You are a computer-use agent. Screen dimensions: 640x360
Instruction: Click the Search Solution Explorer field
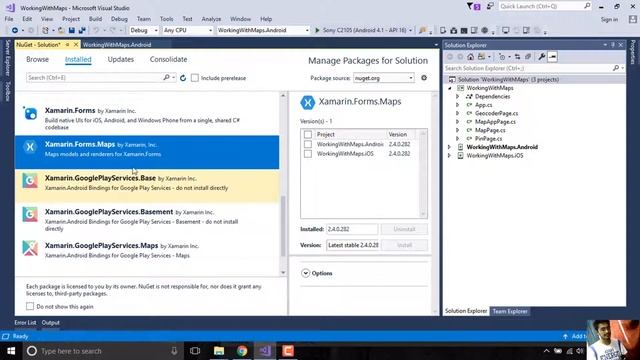(534, 68)
